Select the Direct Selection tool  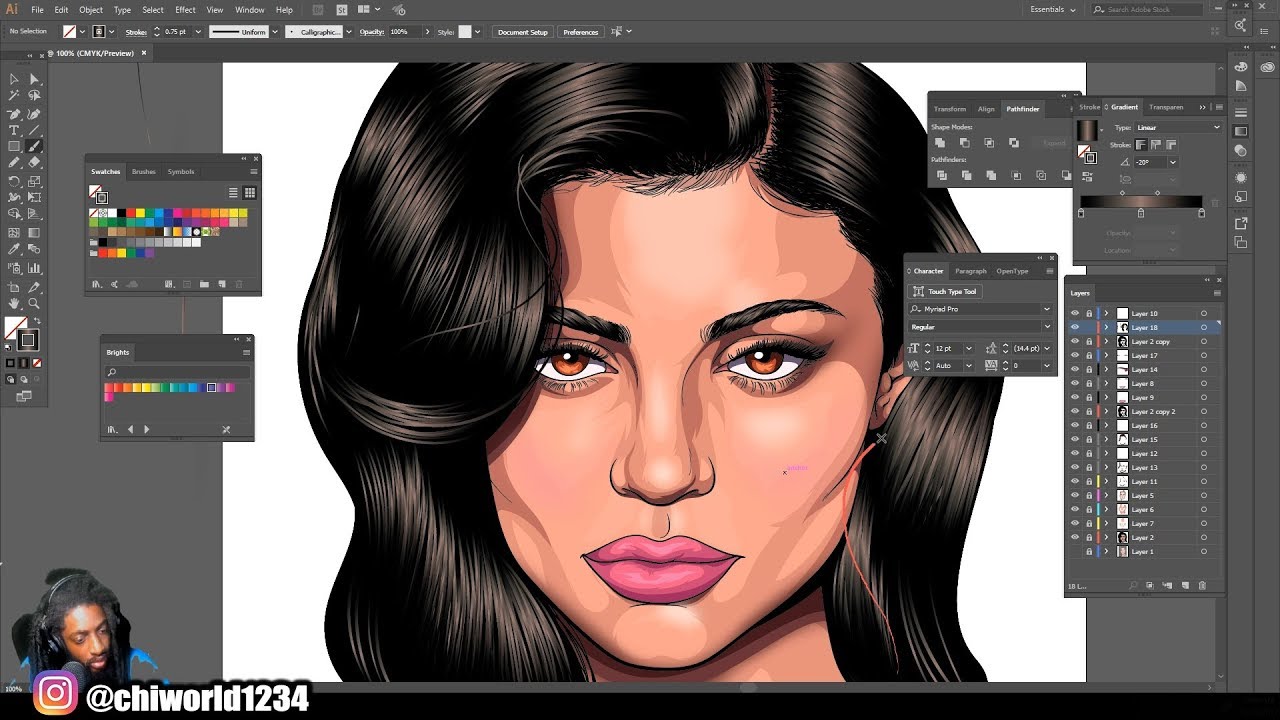pos(34,79)
